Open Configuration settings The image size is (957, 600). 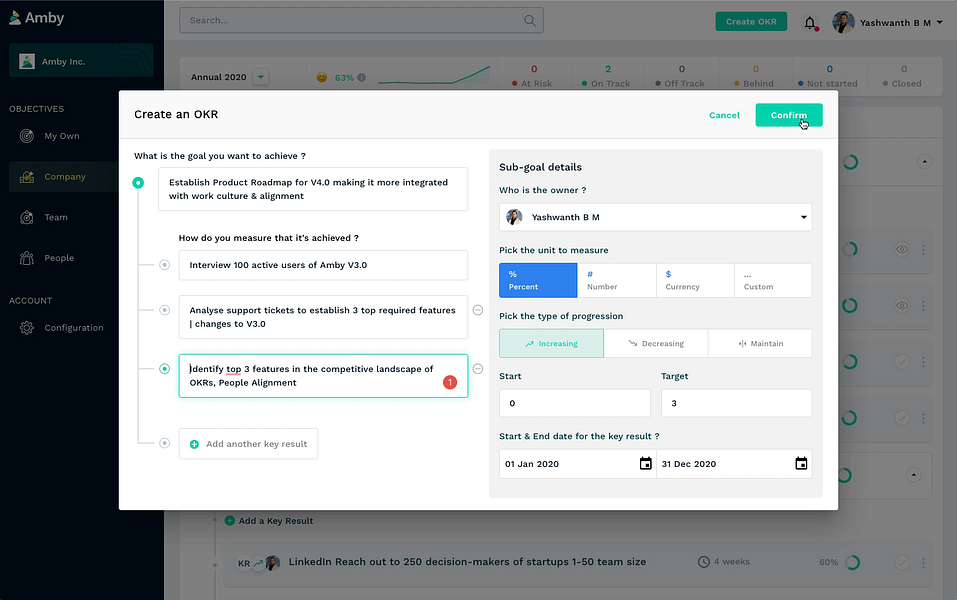73,328
